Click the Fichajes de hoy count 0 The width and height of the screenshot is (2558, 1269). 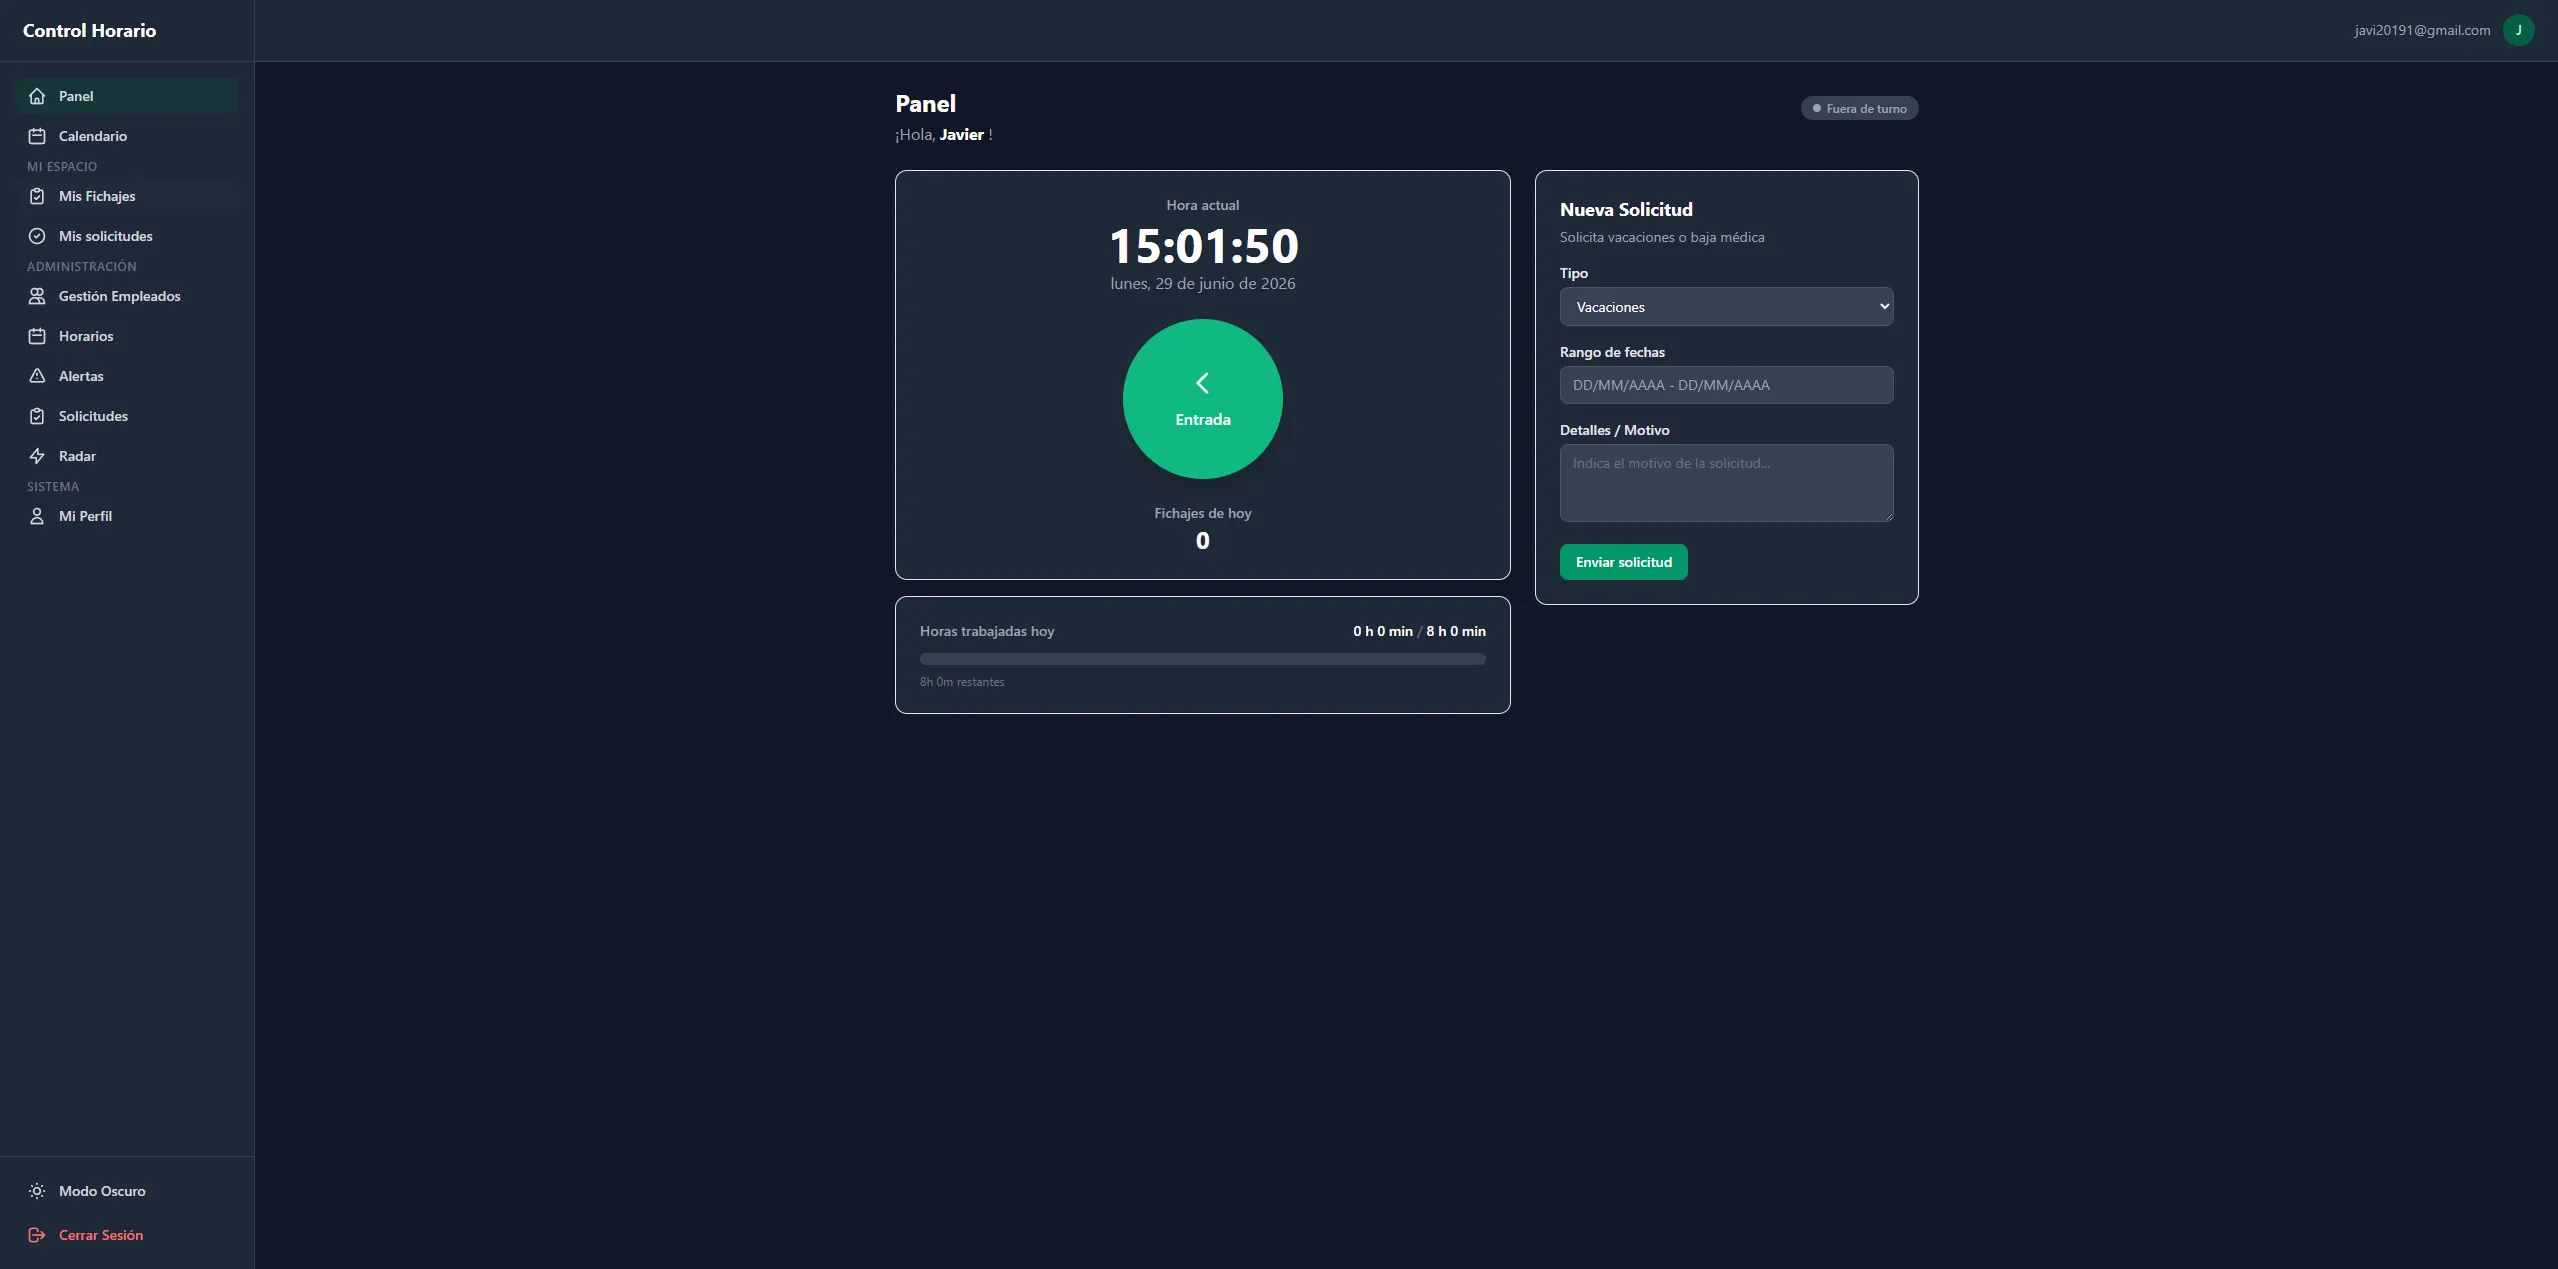click(x=1202, y=541)
